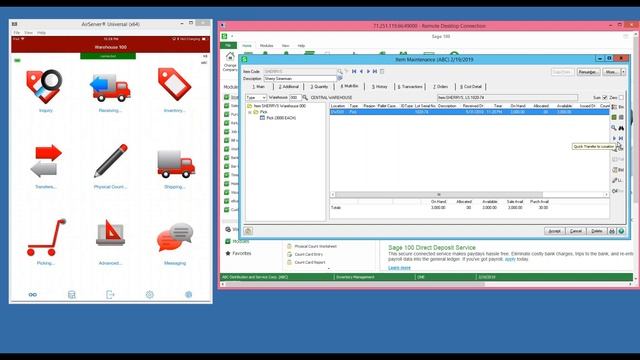Open the Messaging speech-bubbles icon
Viewport: 640px width, 360px height.
pos(175,238)
